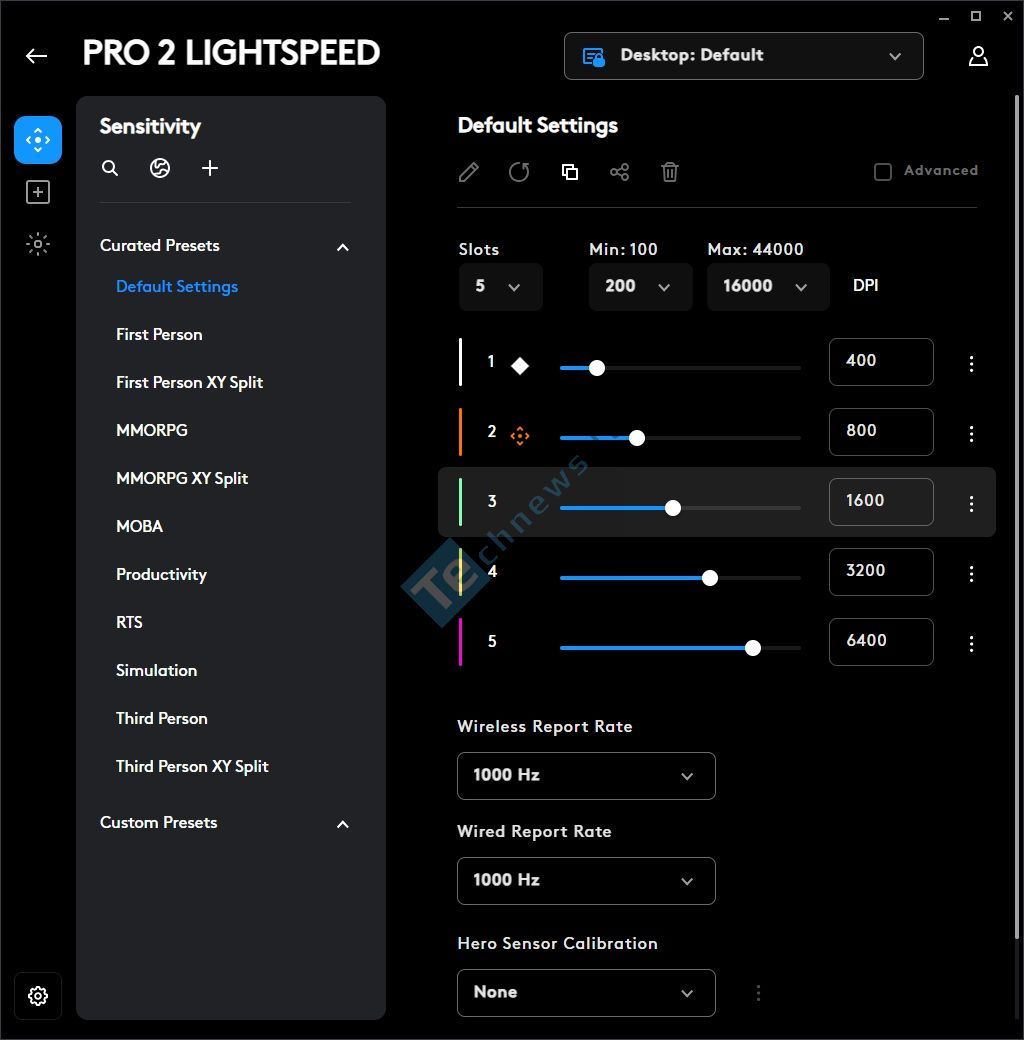This screenshot has width=1024, height=1040.
Task: Select the Productivity preset
Action: click(161, 575)
